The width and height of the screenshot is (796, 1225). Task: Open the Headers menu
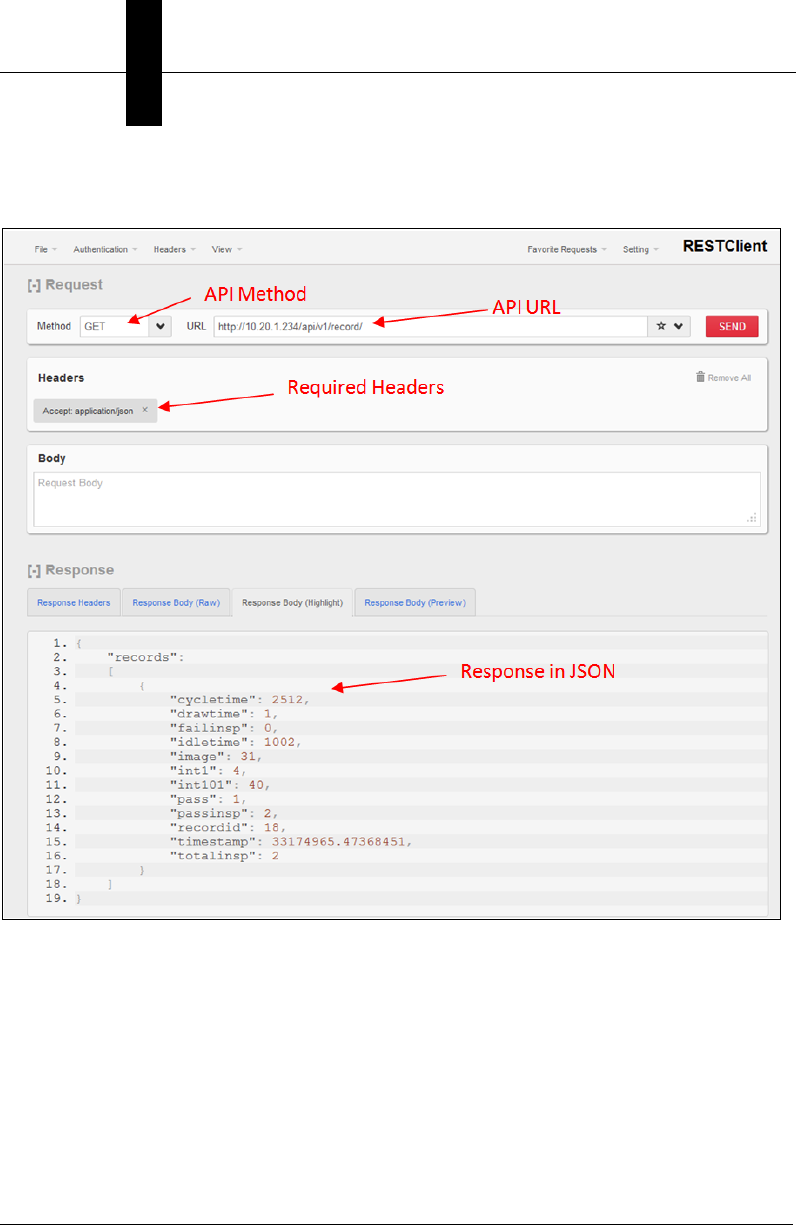(174, 249)
